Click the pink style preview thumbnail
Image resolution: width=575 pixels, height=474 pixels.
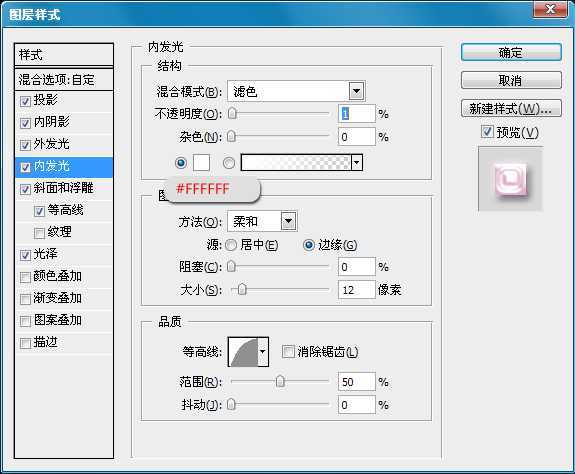(510, 179)
